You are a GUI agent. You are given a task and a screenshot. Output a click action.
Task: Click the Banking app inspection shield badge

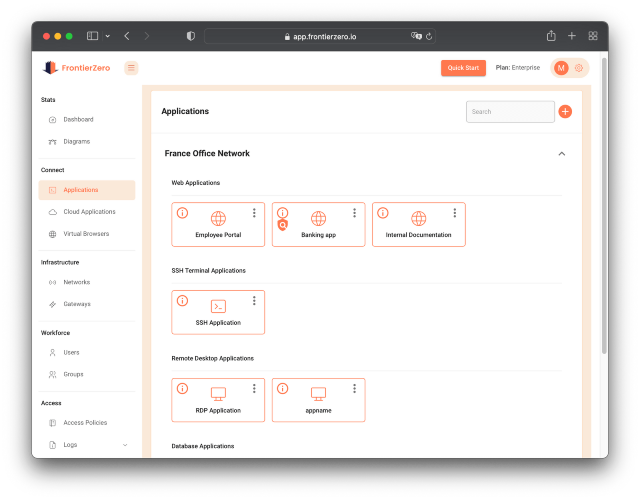click(282, 225)
